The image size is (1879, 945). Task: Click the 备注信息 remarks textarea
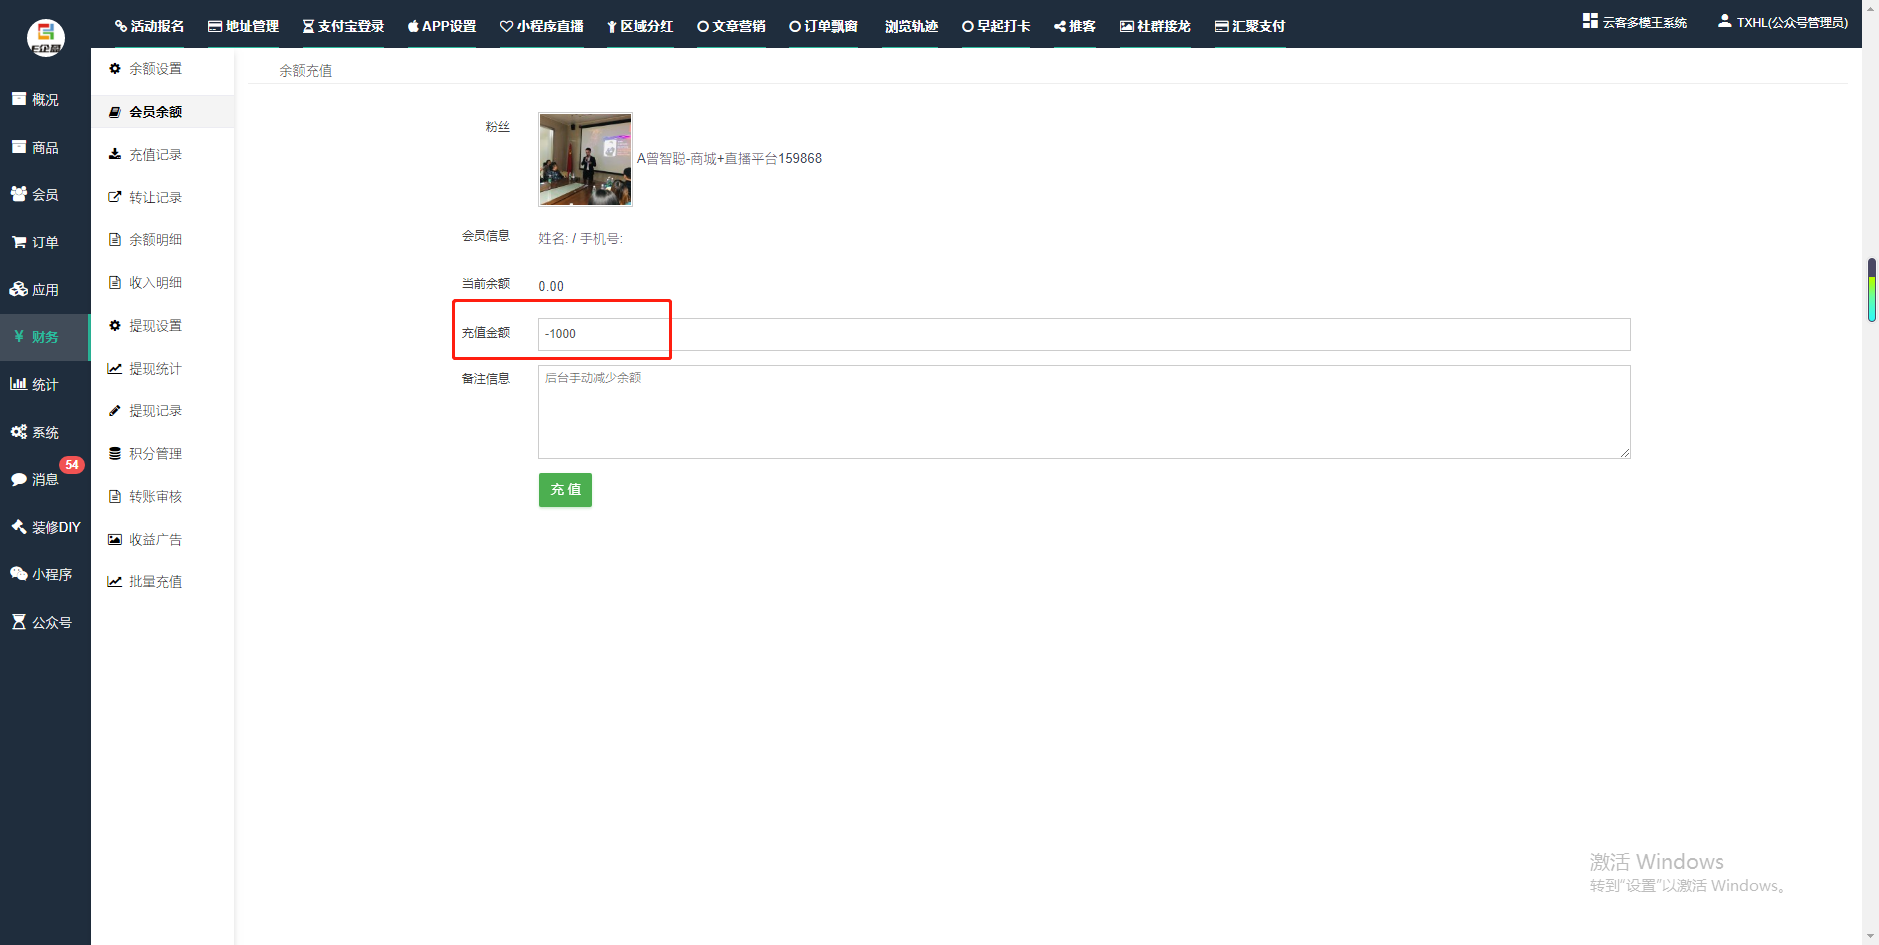[1083, 412]
